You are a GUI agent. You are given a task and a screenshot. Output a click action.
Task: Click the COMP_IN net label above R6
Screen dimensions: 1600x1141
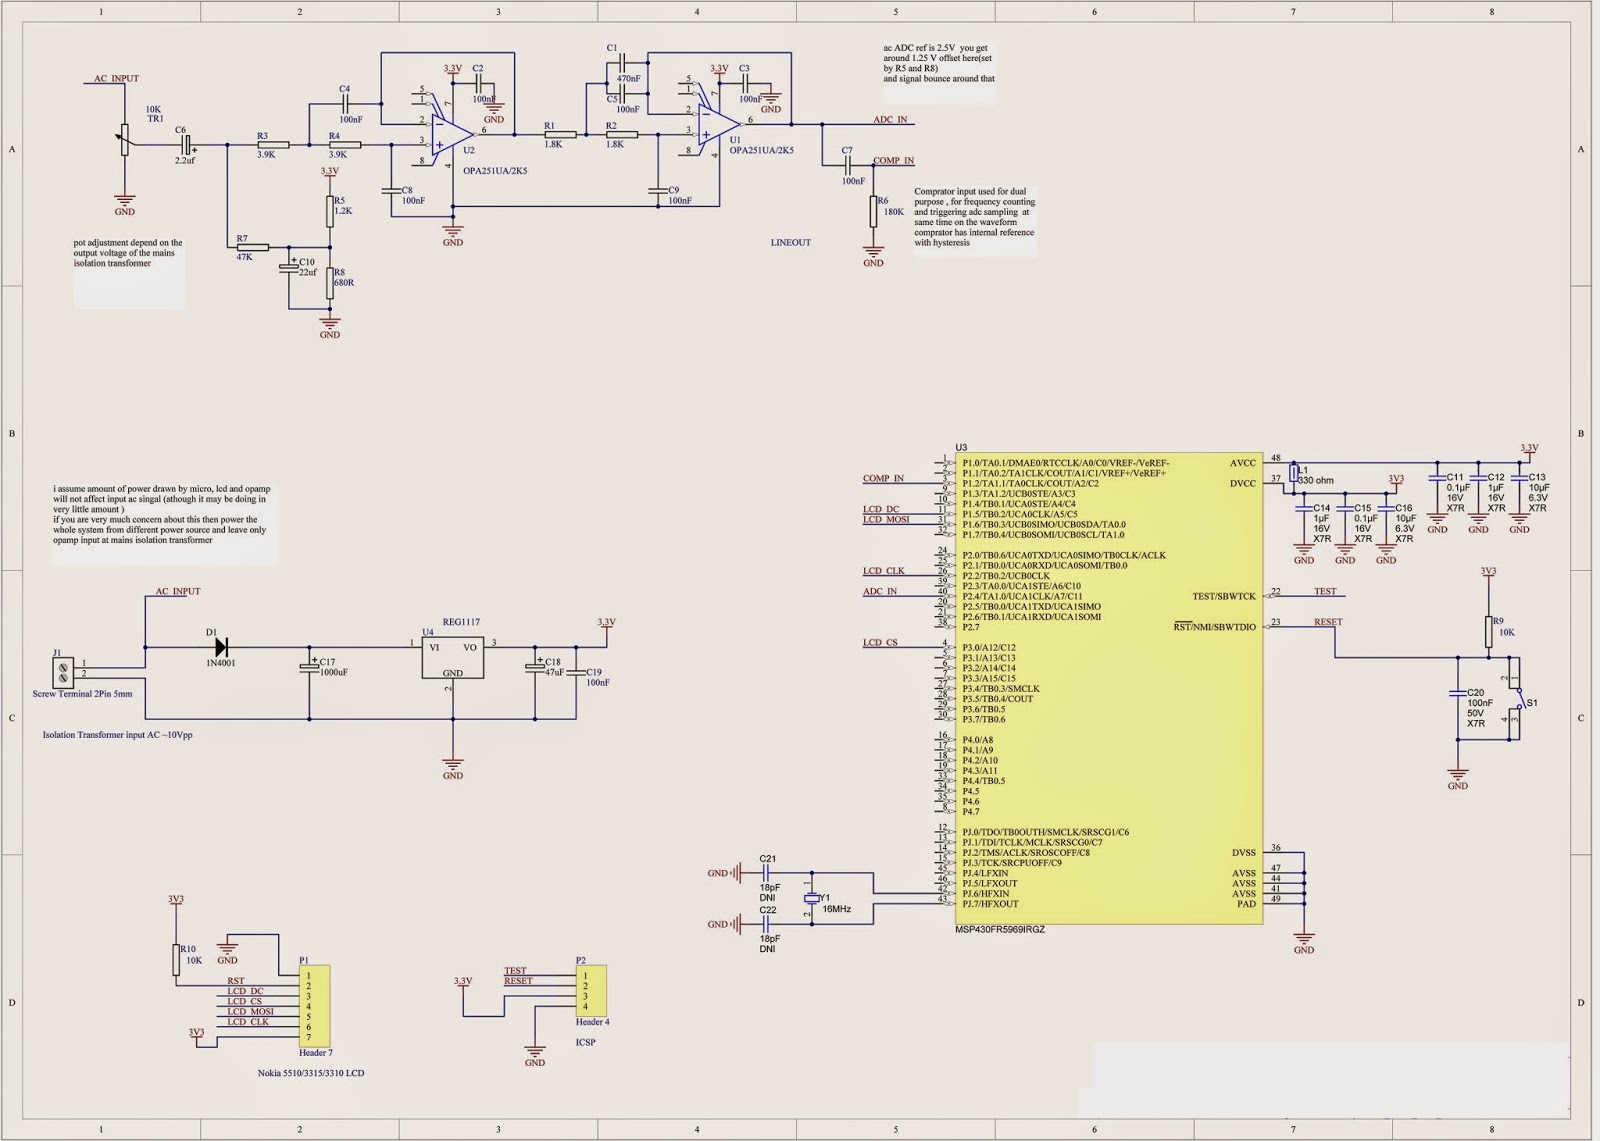[893, 160]
